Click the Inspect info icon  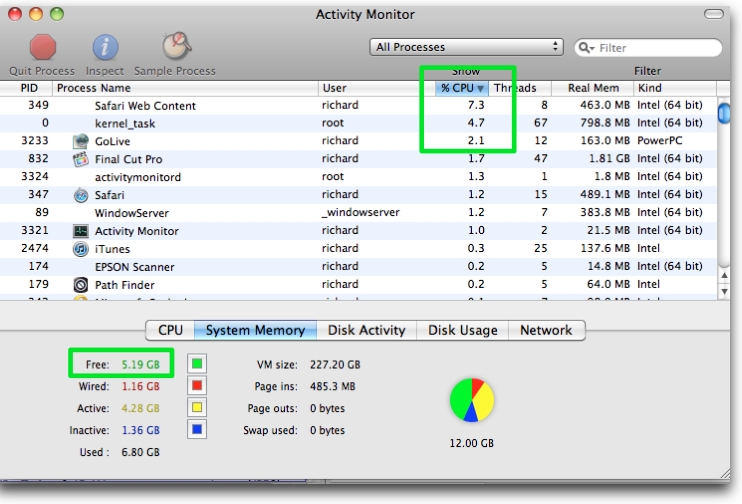coord(105,47)
